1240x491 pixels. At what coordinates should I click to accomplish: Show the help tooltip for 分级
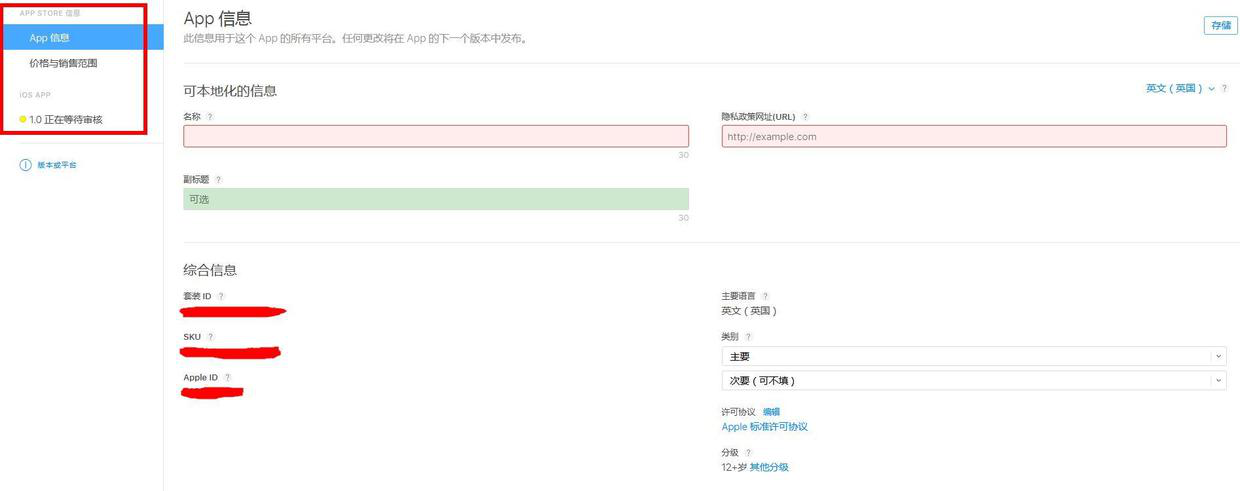(x=748, y=453)
